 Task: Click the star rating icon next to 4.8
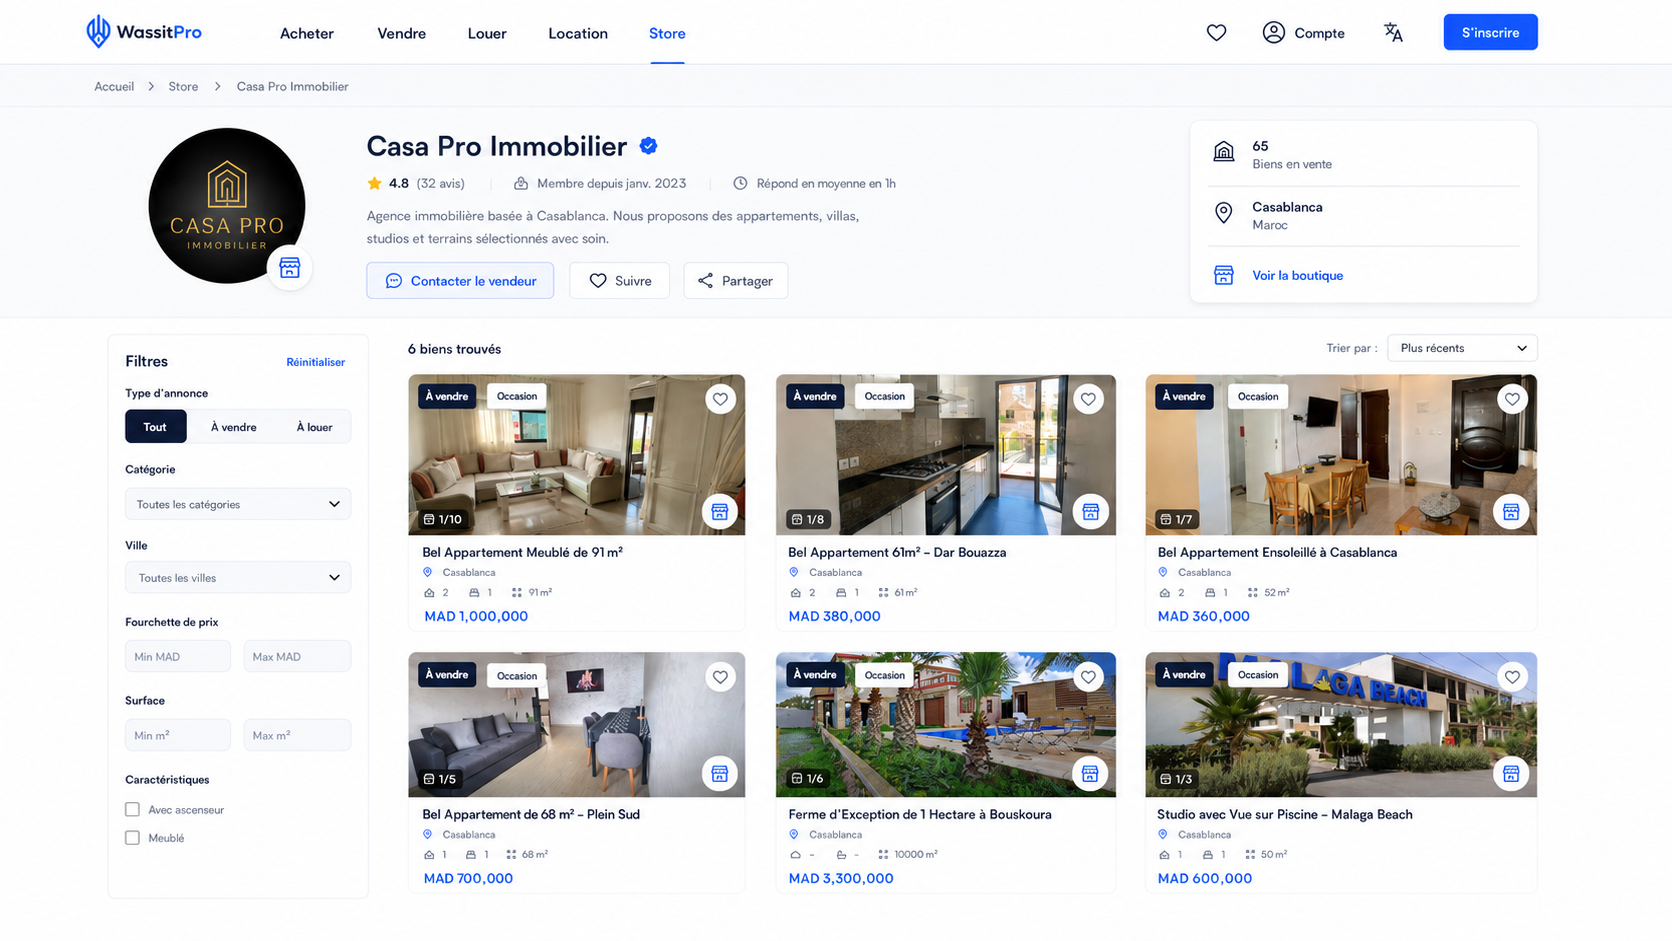374,183
